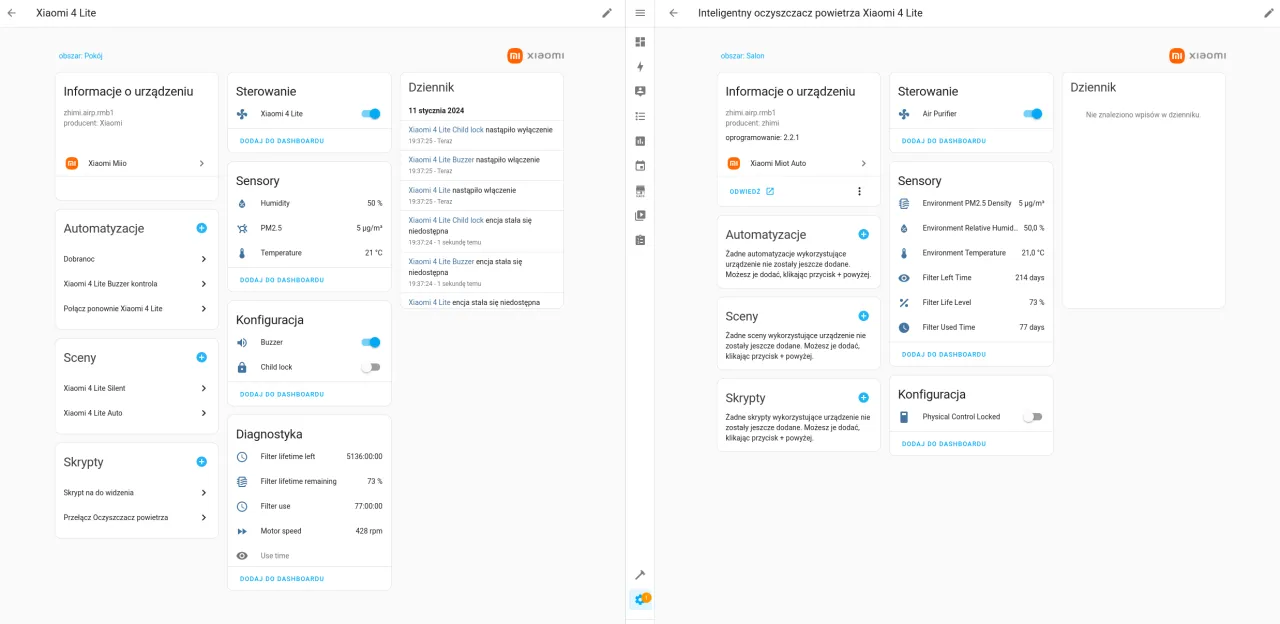The width and height of the screenshot is (1280, 624).
Task: Open the History chart item in sidebar
Action: pos(640,141)
